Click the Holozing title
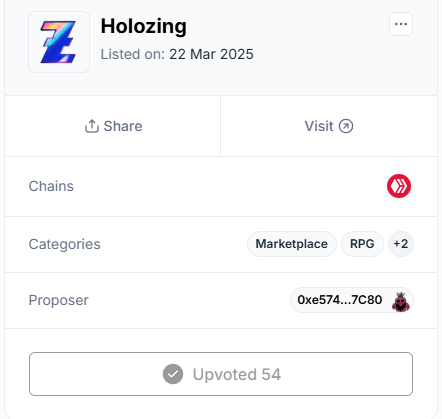 144,27
